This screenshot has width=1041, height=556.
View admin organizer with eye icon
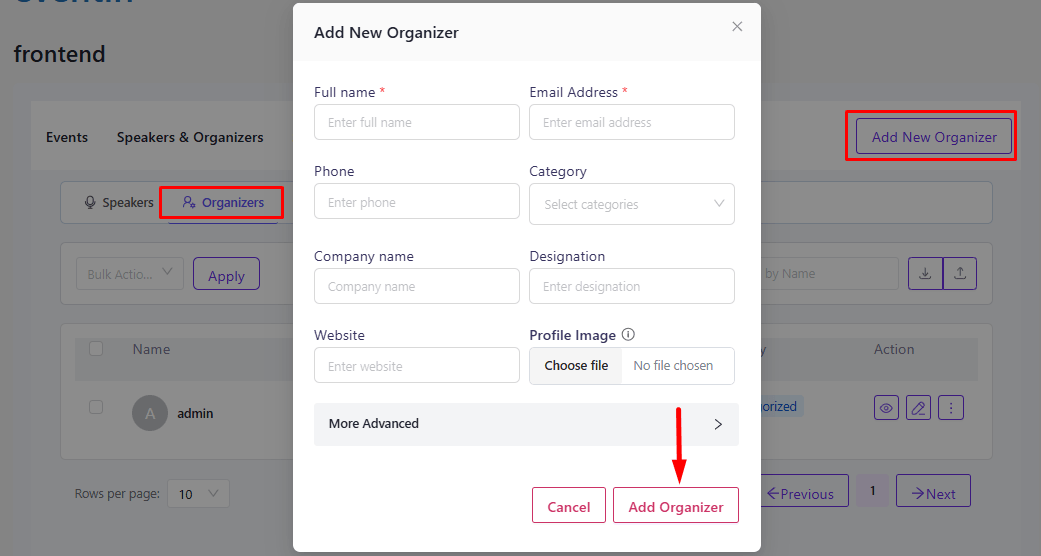(886, 408)
